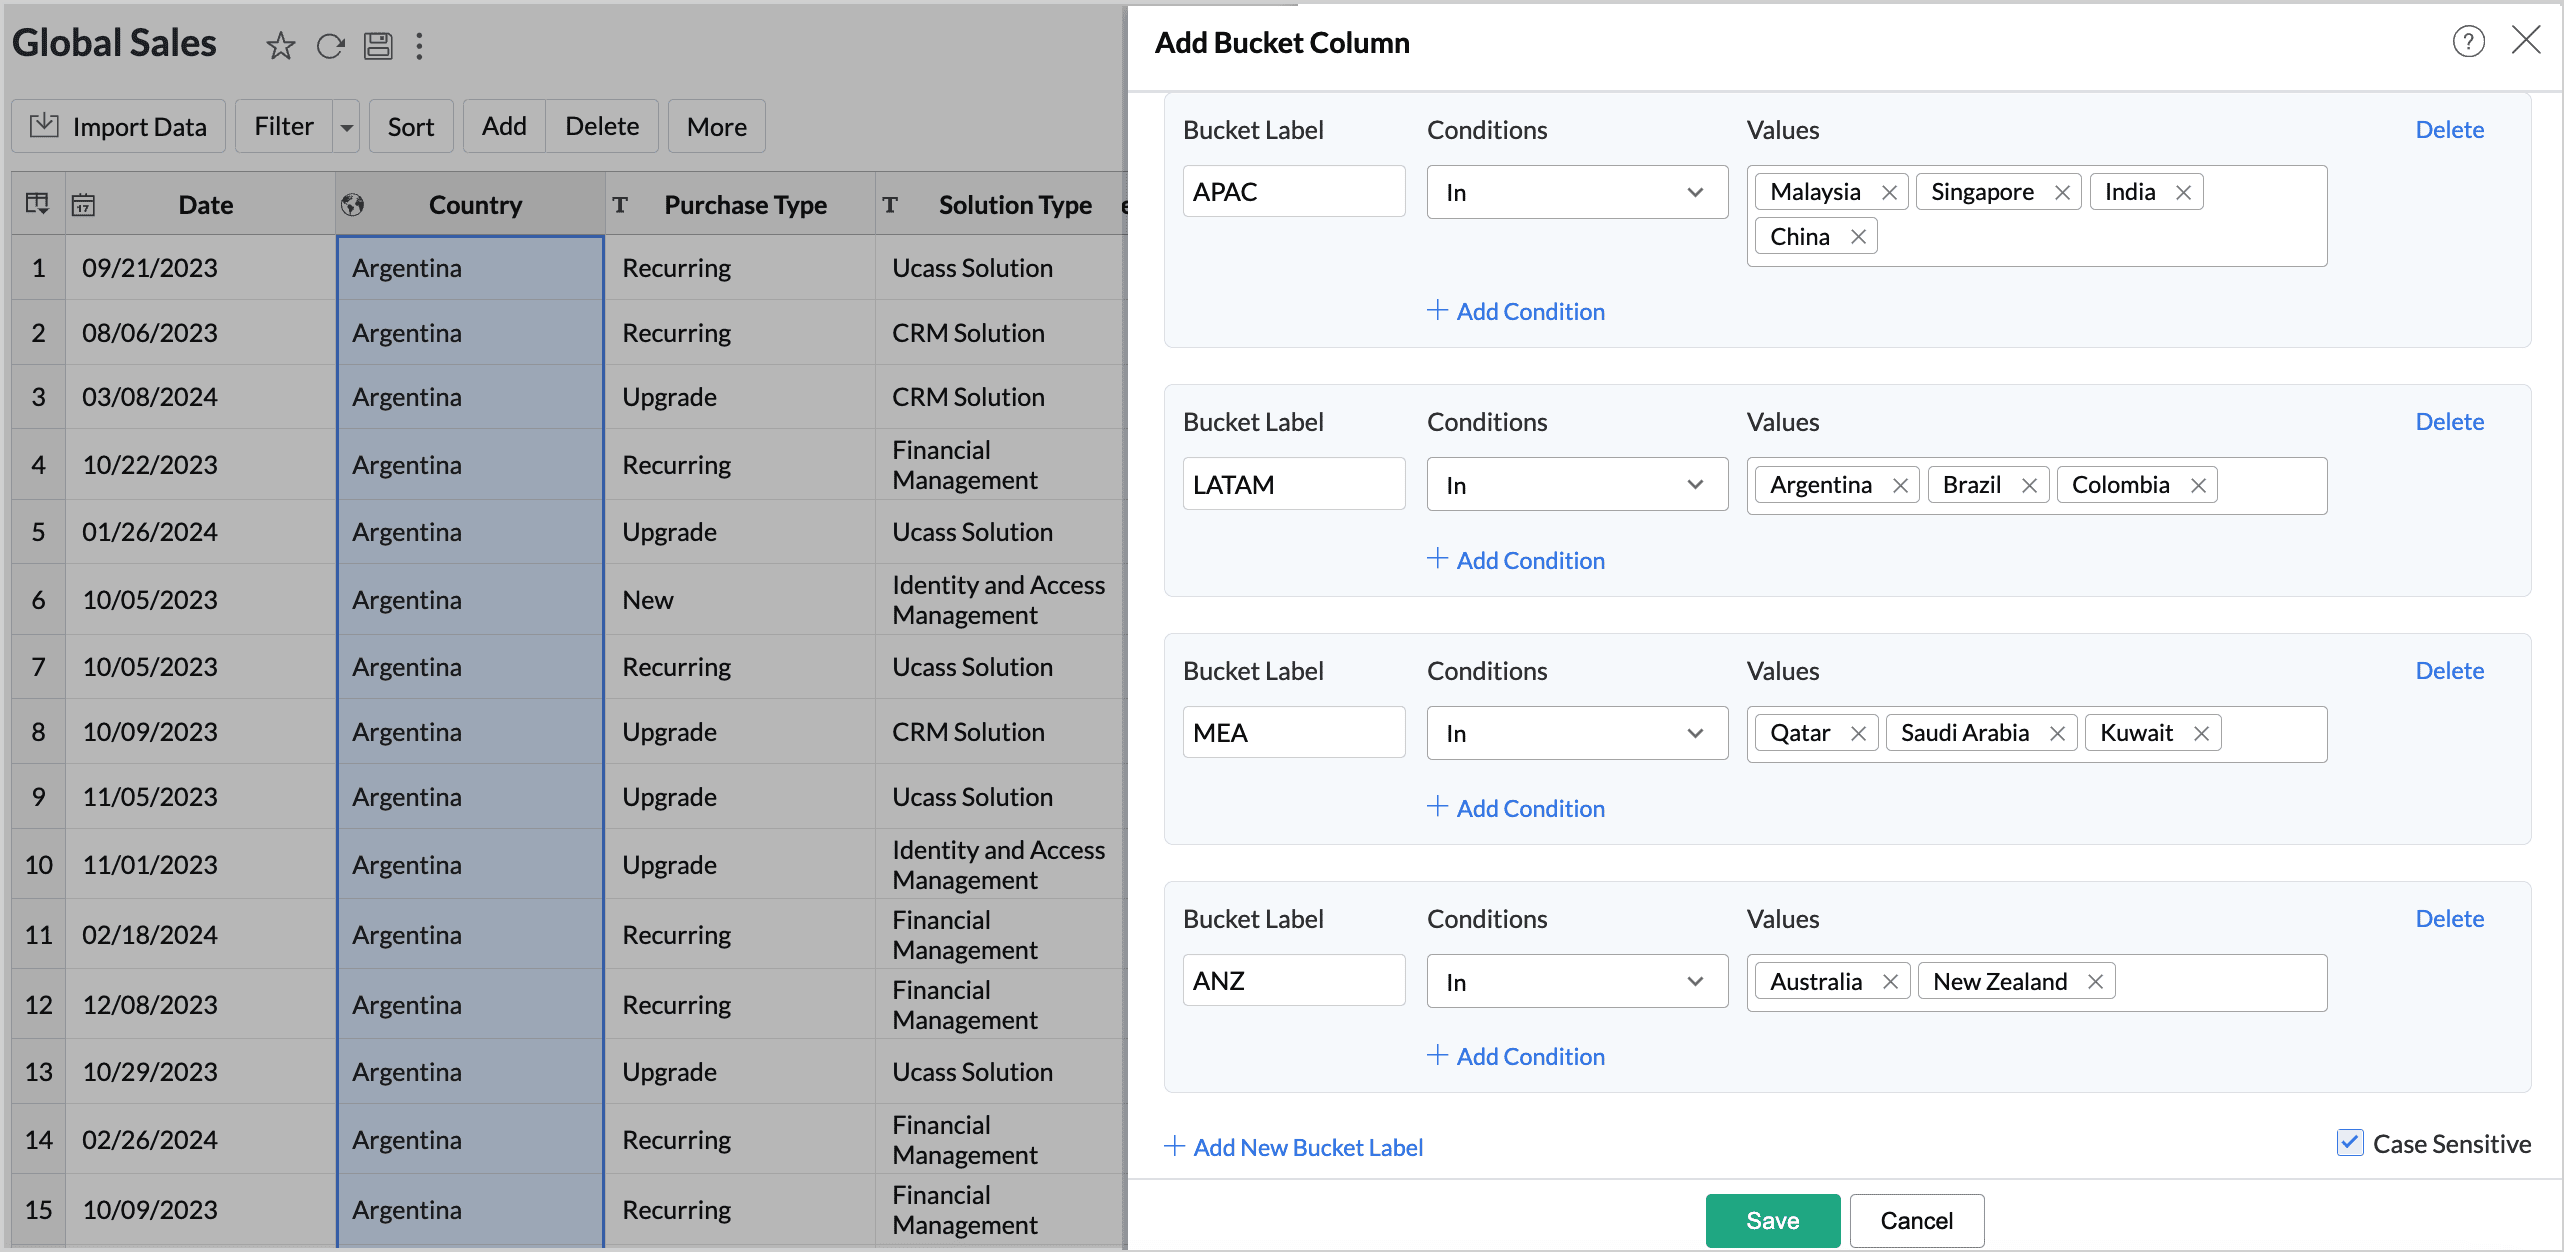This screenshot has height=1252, width=2564.
Task: Click the refresh icon next to Global Sales
Action: pos(330,45)
